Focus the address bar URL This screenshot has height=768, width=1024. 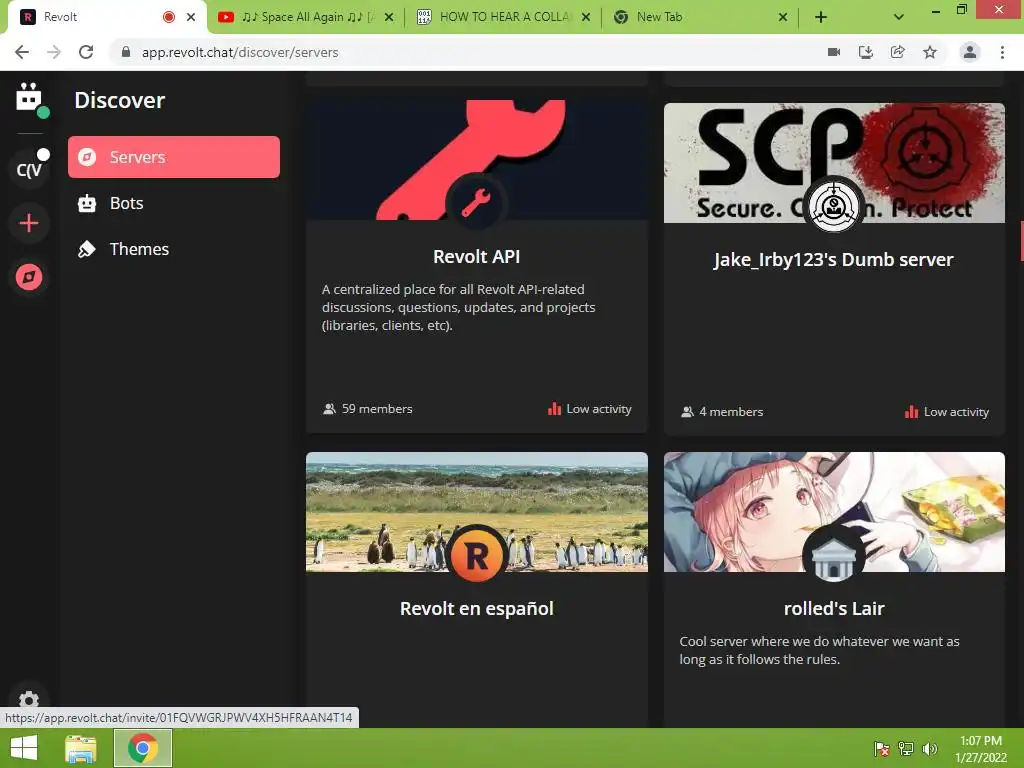click(240, 52)
